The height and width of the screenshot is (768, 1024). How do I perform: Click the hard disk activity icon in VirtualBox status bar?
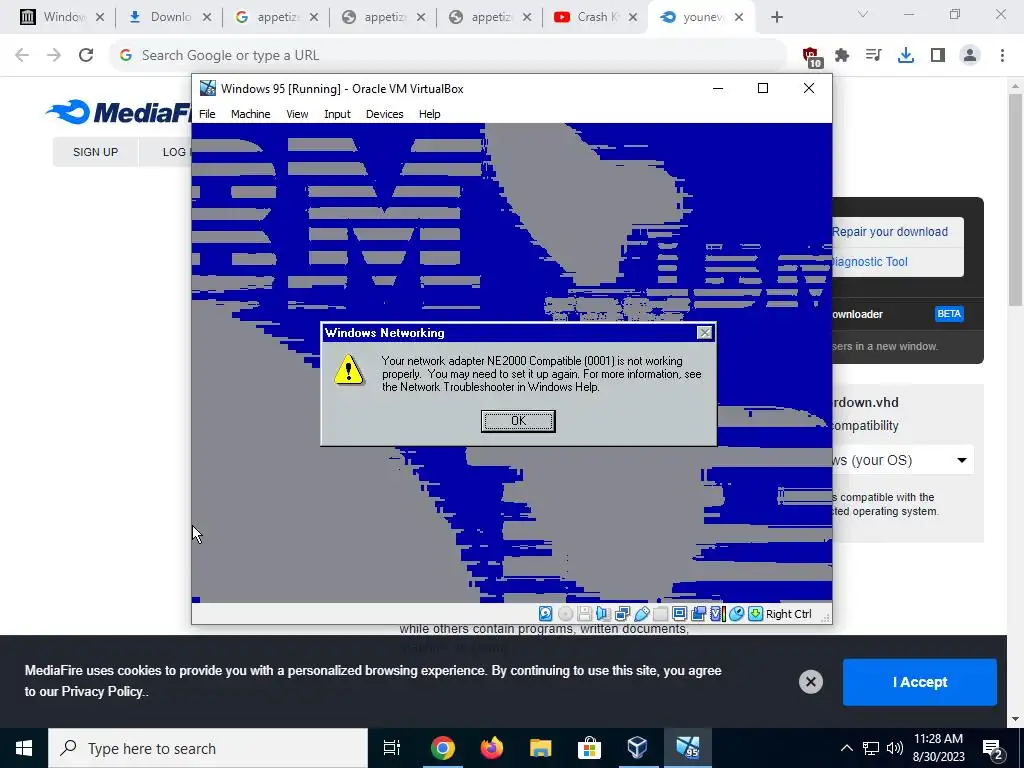[x=545, y=614]
